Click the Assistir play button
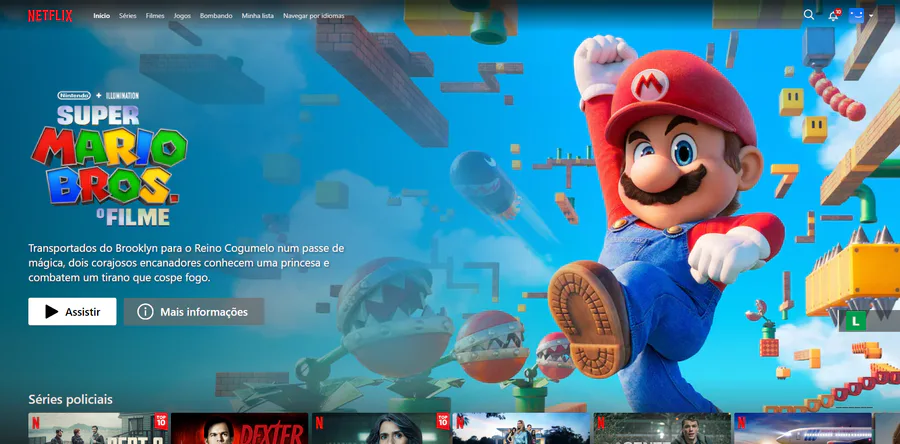 click(x=72, y=311)
